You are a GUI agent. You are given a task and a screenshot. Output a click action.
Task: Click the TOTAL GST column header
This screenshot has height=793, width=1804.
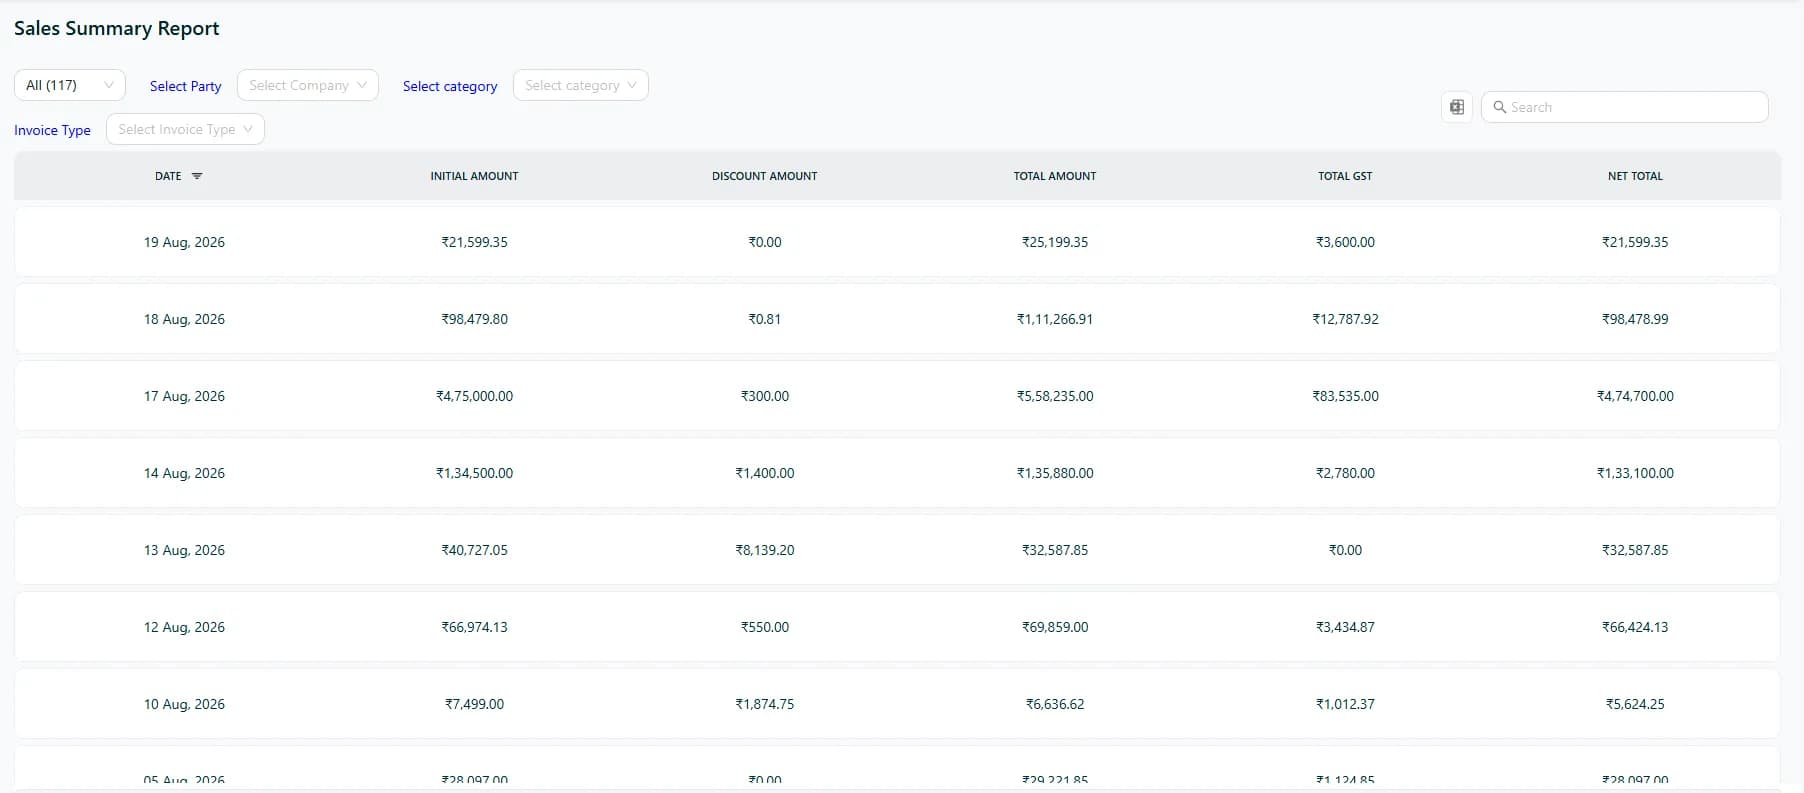1345,176
